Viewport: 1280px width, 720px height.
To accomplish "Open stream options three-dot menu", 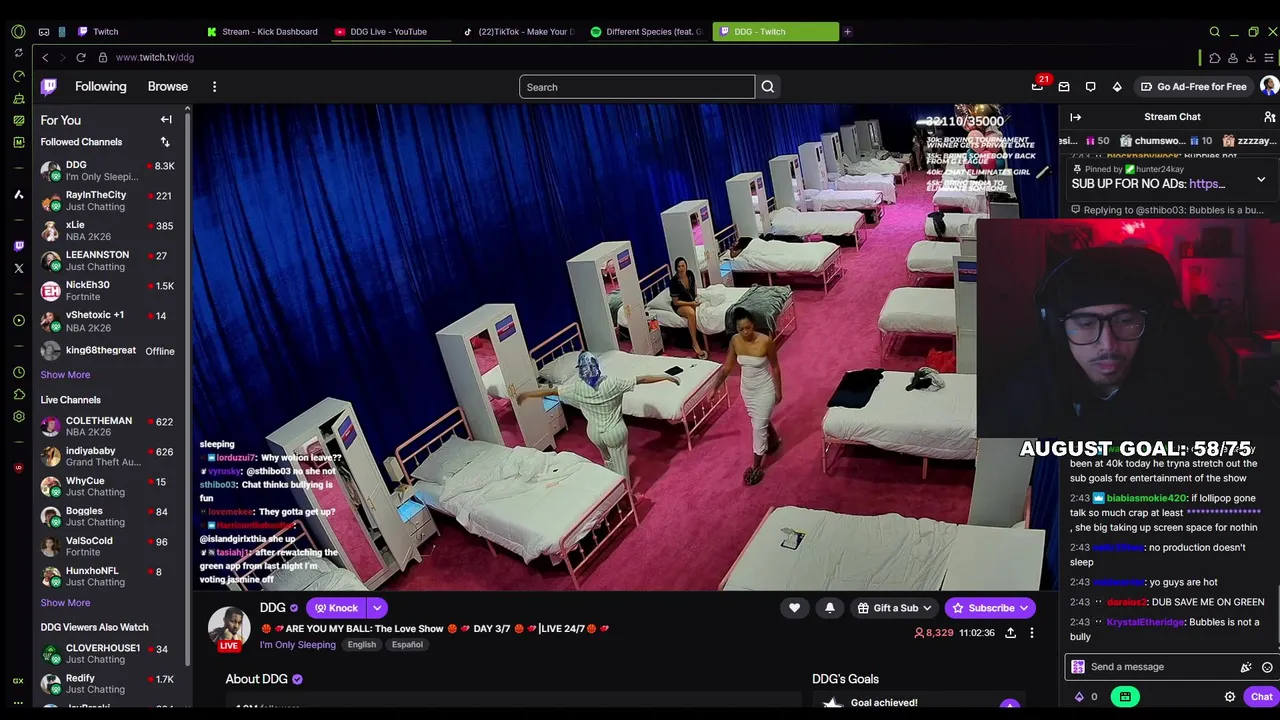I will click(1032, 633).
